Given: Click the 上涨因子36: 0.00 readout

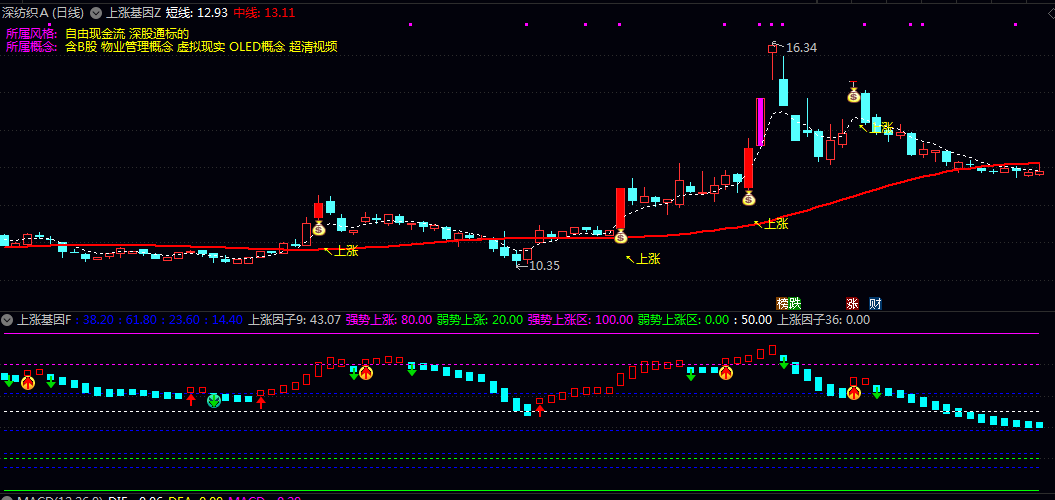Looking at the screenshot, I should point(824,320).
